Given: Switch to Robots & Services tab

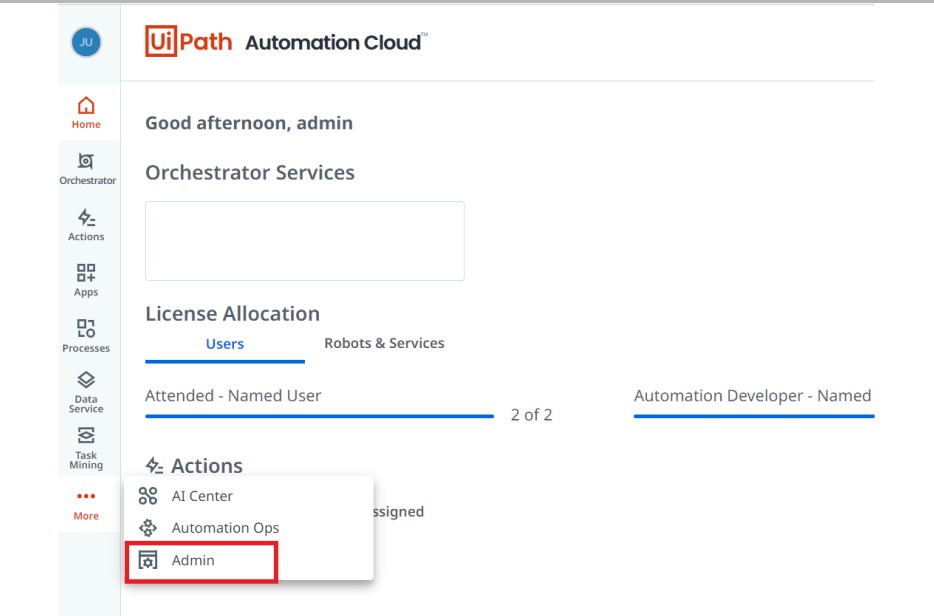Looking at the screenshot, I should coord(384,343).
